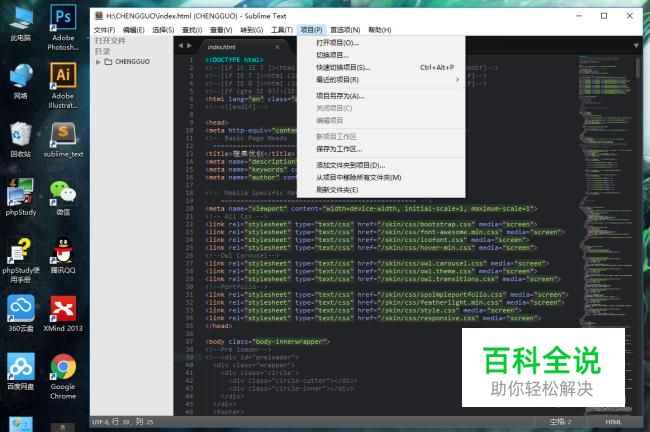
Task: Open the Adobe Photoshop desktop shortcut
Action: pos(63,27)
